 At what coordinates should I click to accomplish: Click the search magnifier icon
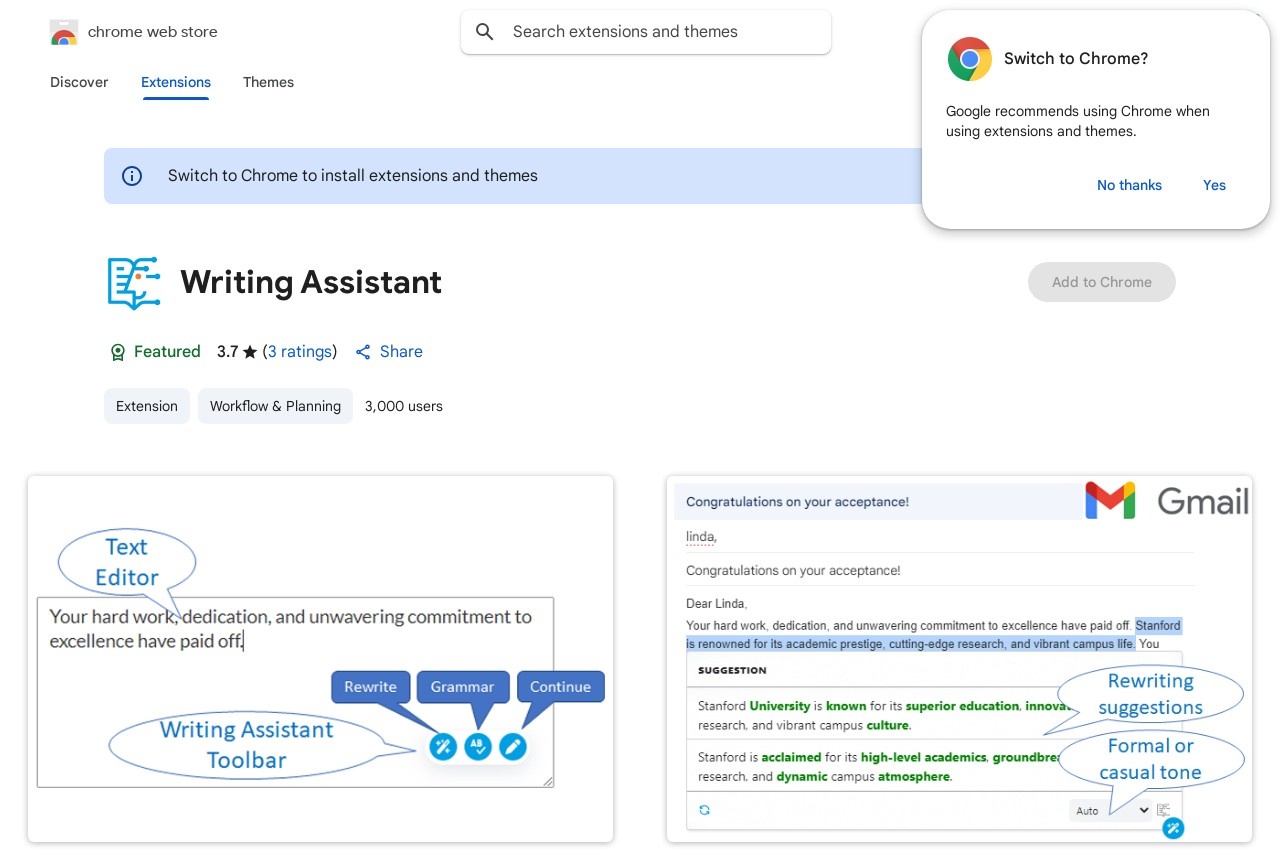(485, 32)
